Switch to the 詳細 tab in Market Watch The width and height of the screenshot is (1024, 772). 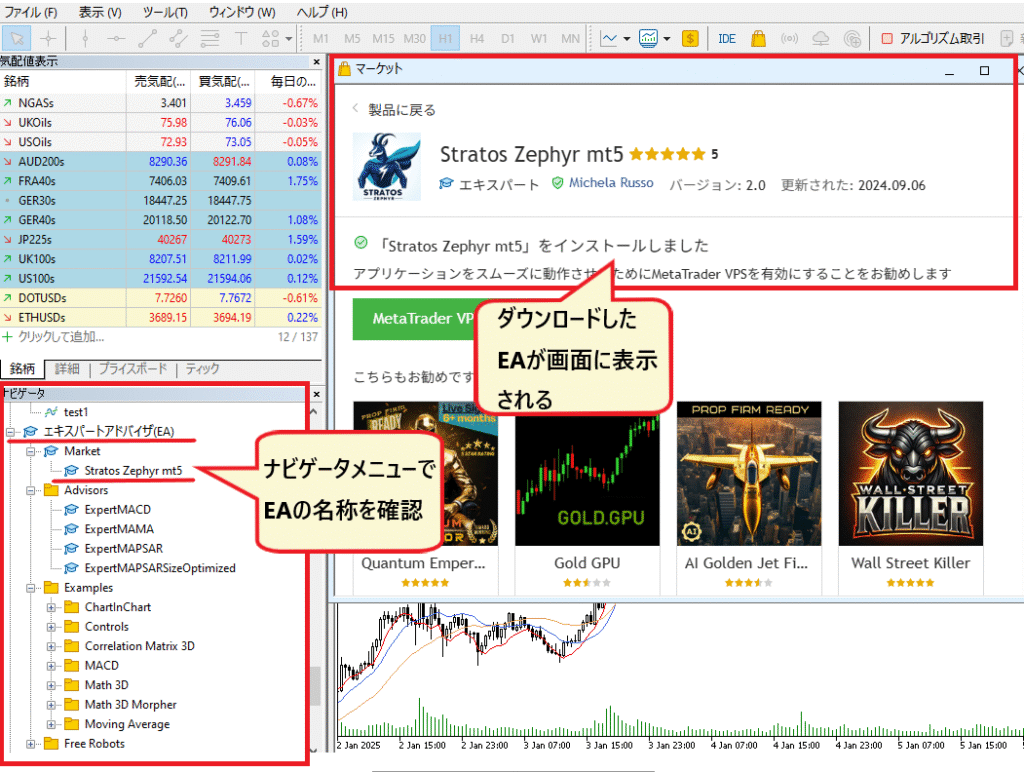67,369
